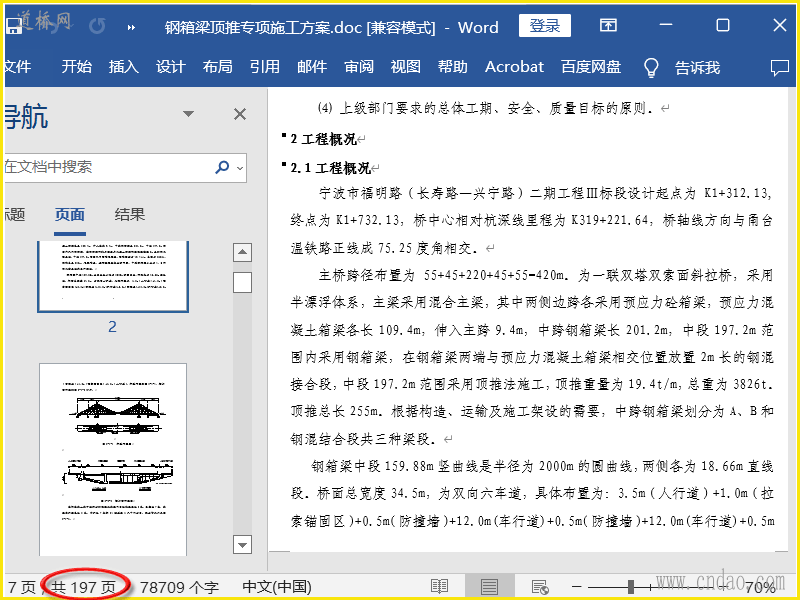
Task: Open the 审阅 ribbon tab
Action: pos(359,67)
